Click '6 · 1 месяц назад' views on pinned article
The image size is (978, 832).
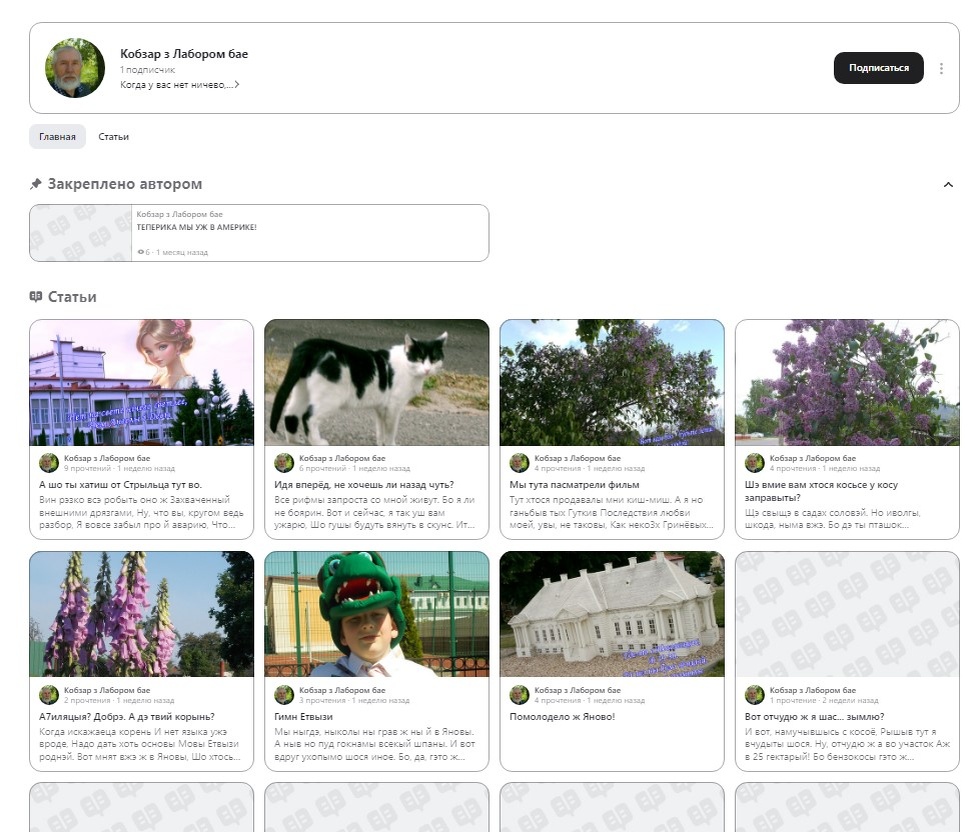(x=173, y=252)
